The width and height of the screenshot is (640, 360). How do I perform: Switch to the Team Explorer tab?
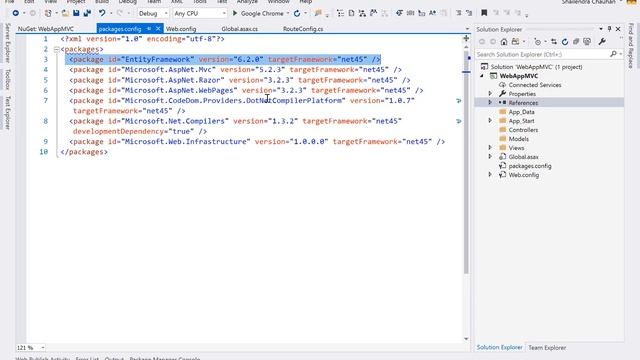(x=547, y=348)
